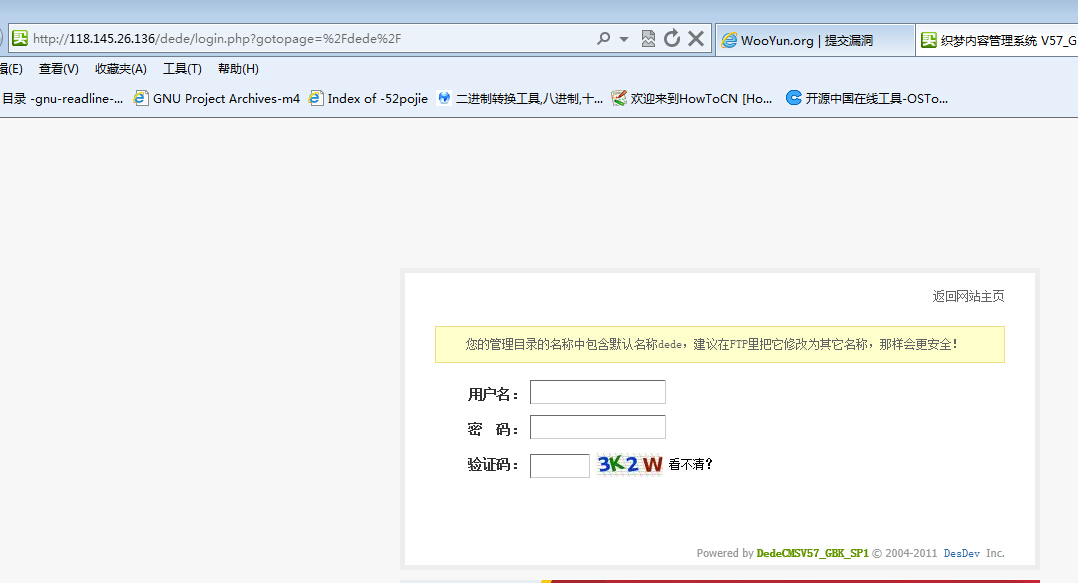
Task: Focus the 用户名 input field
Action: click(x=597, y=392)
